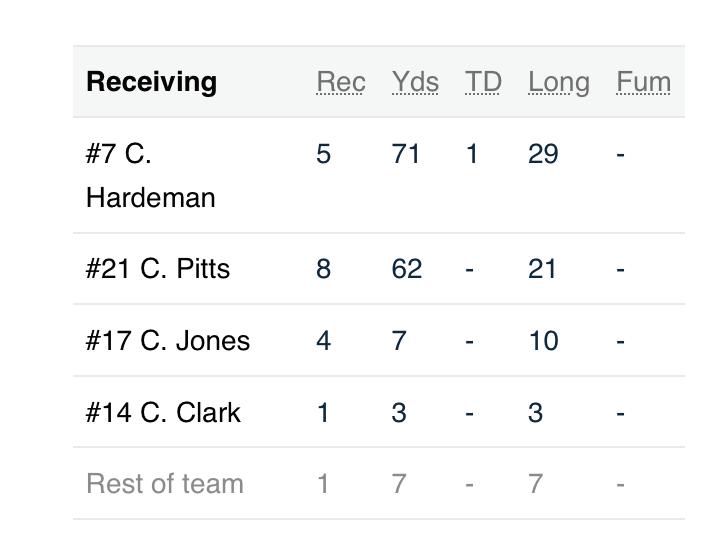Click Pitts' 62 receiving yards value
The height and width of the screenshot is (556, 728).
point(406,269)
